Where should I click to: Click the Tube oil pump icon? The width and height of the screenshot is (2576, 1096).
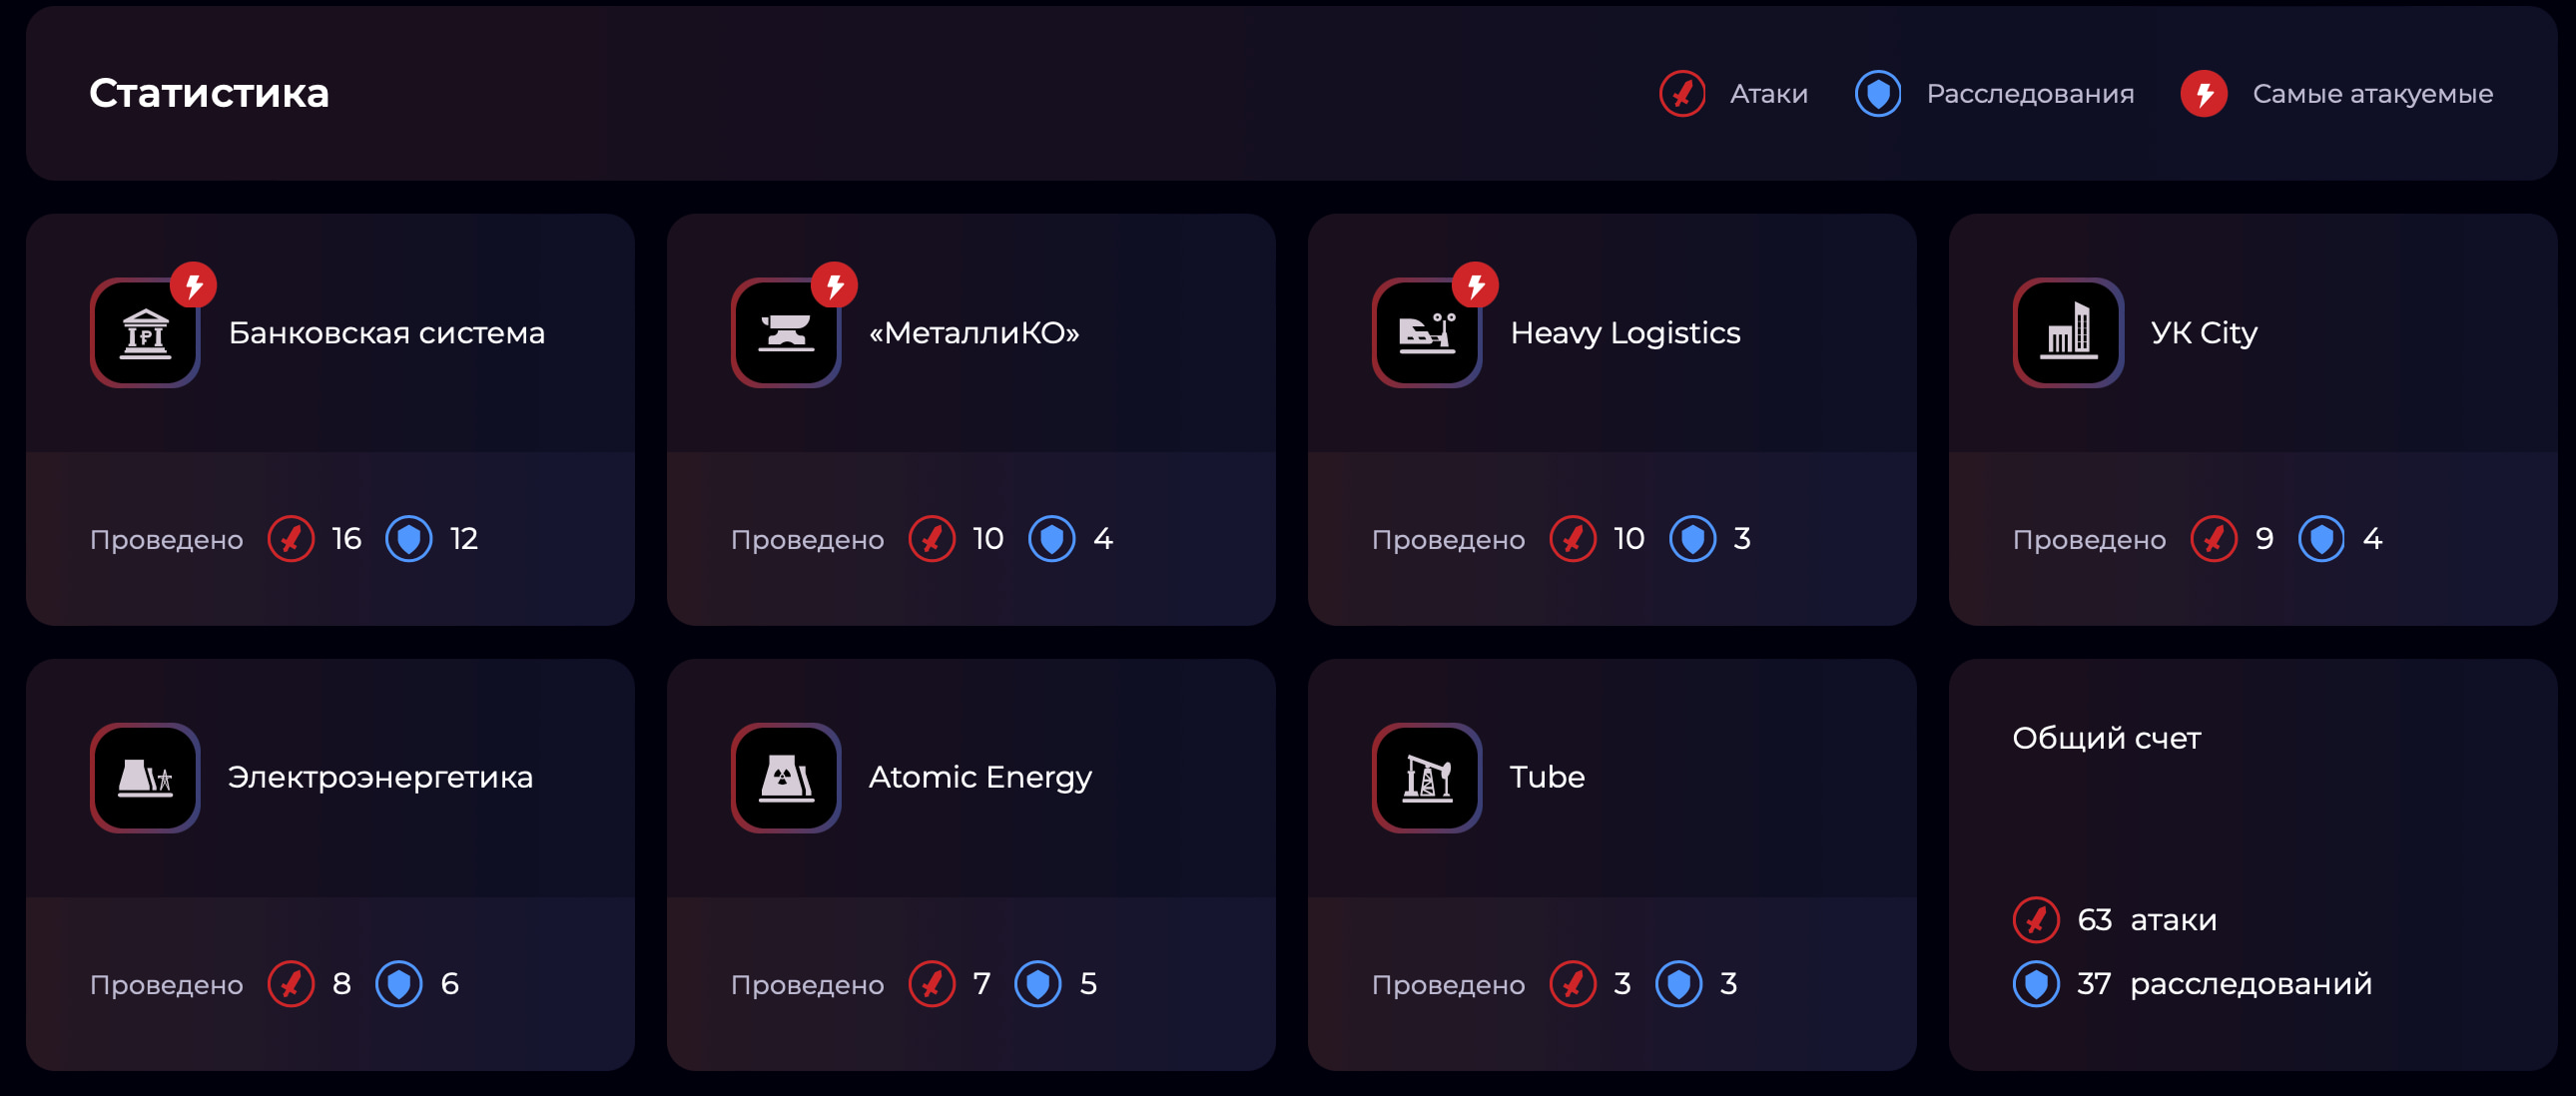pyautogui.click(x=1427, y=778)
